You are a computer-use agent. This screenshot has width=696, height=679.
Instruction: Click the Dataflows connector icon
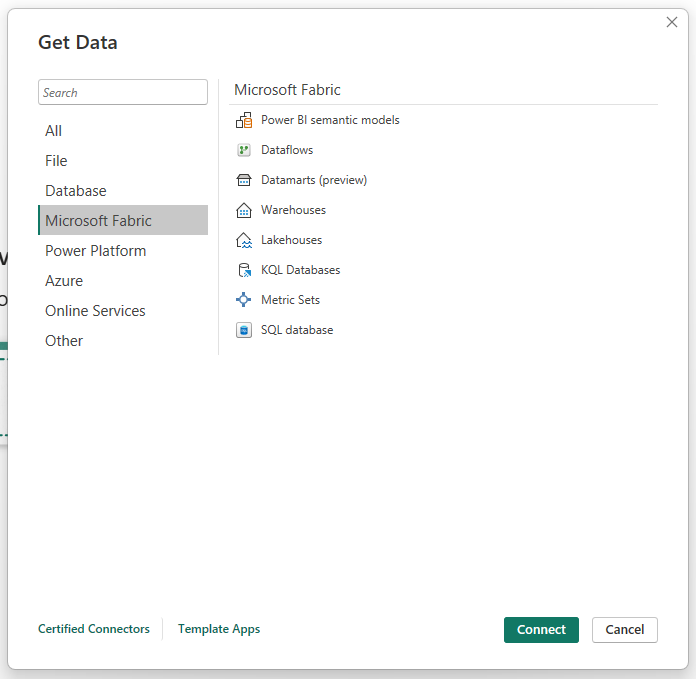(x=244, y=150)
